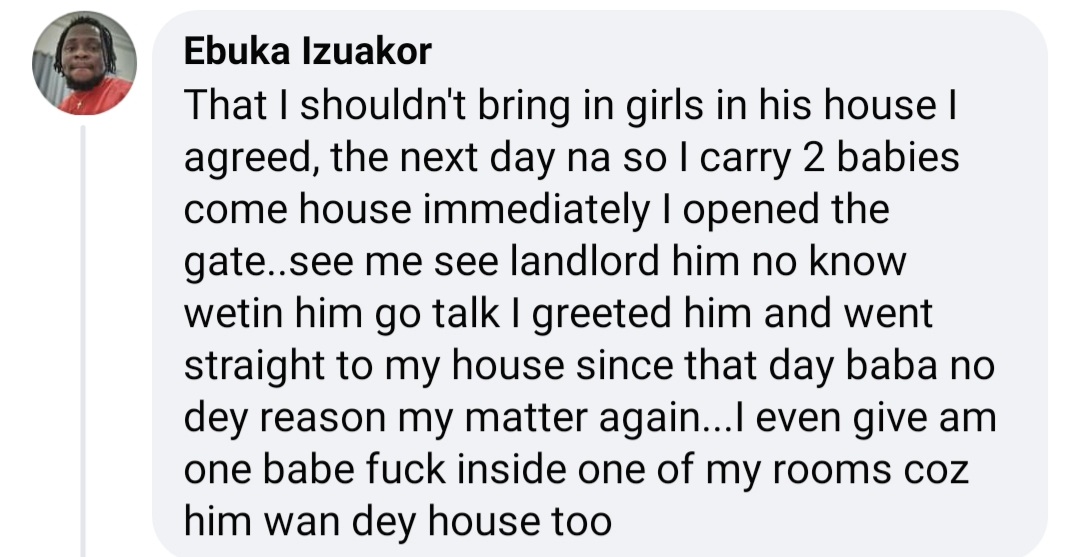
Task: Click the line starting "dey reason my matter"
Action: click(590, 419)
